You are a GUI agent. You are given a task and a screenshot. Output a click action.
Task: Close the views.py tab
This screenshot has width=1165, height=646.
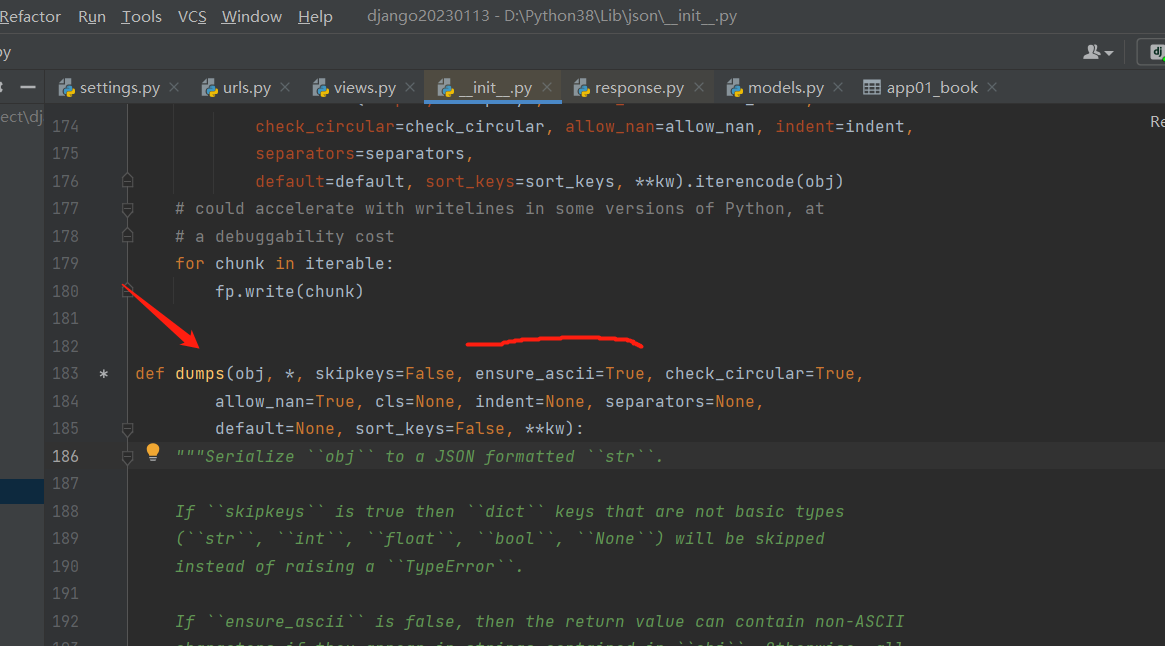tap(410, 87)
